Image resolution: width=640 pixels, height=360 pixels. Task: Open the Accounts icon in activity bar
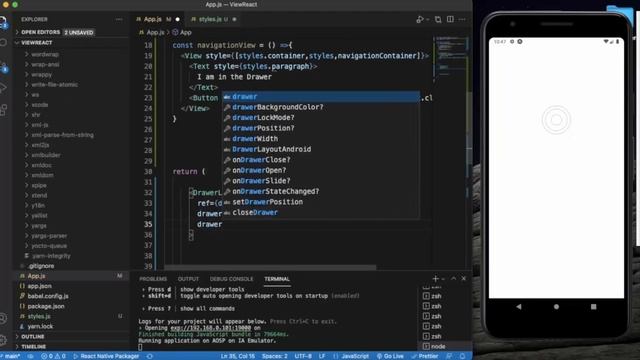[x=3, y=318]
